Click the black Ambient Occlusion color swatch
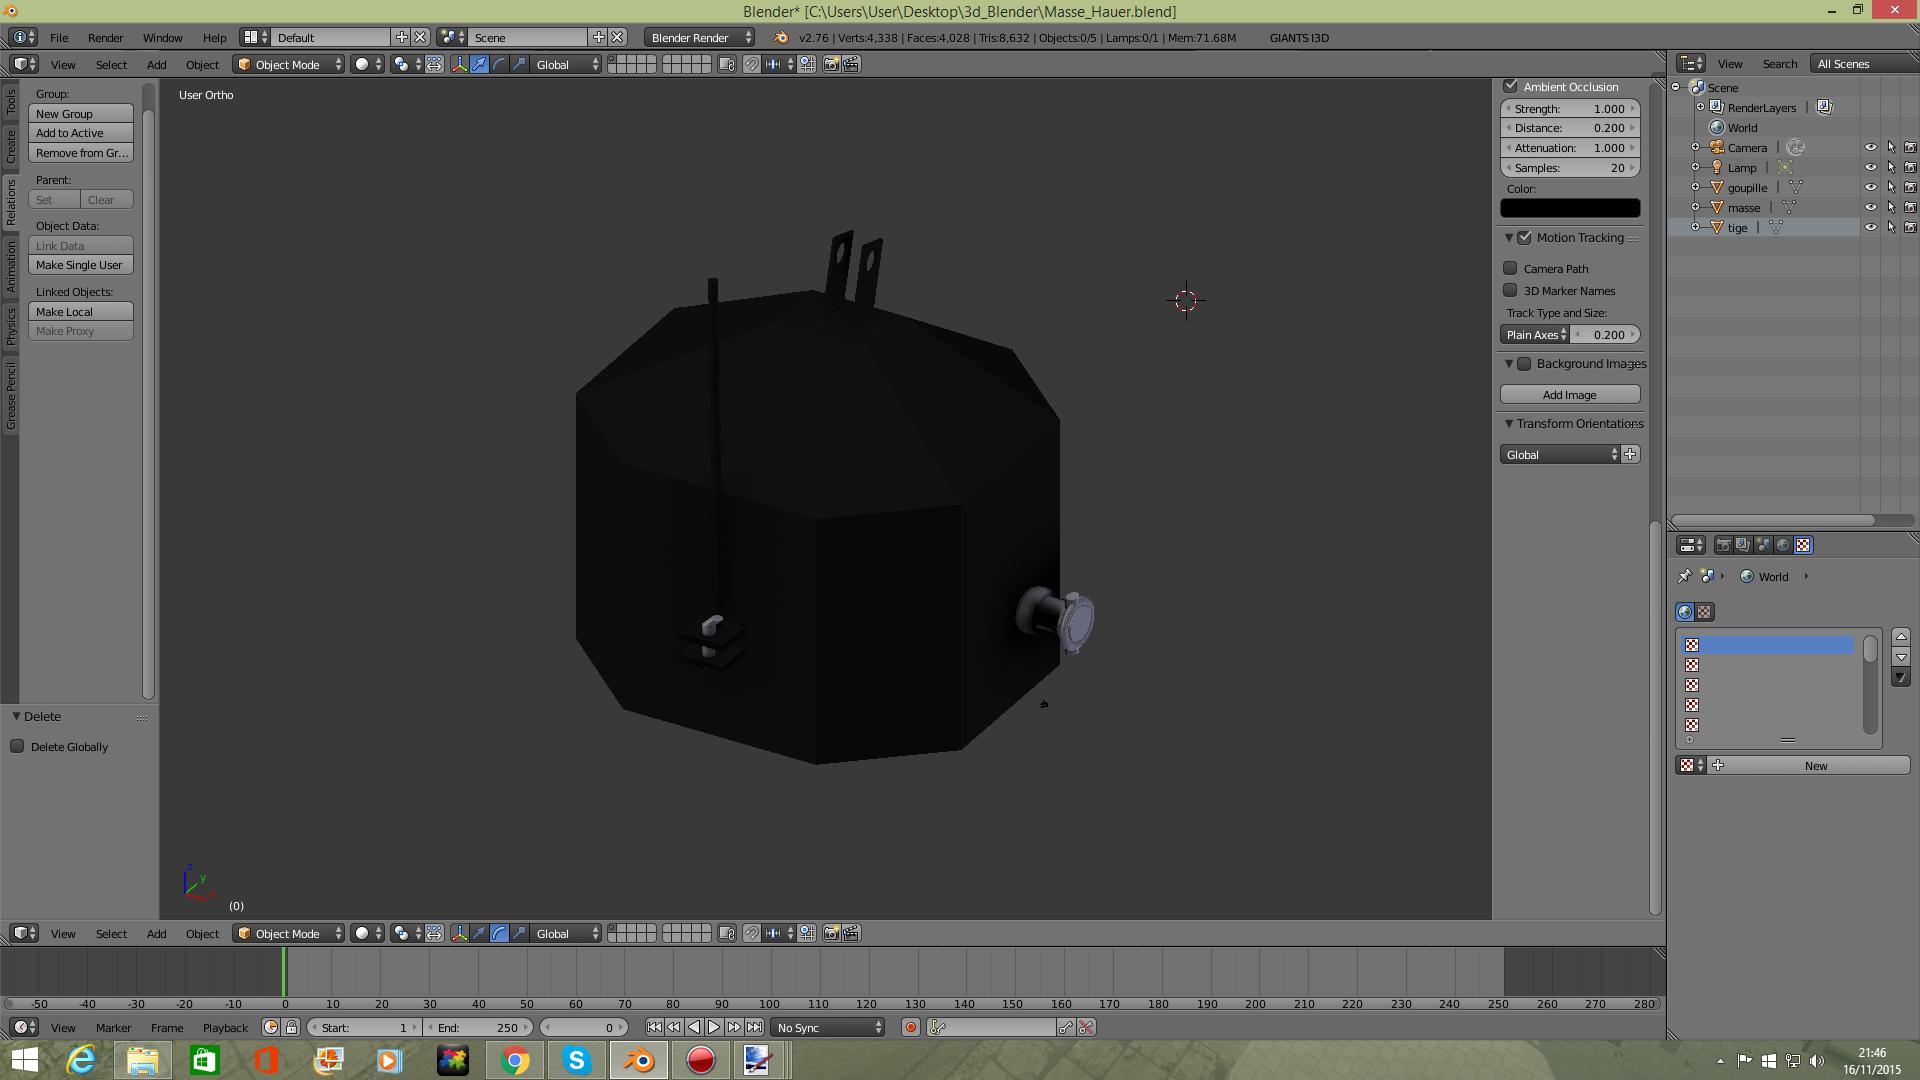This screenshot has height=1080, width=1920. click(1569, 208)
